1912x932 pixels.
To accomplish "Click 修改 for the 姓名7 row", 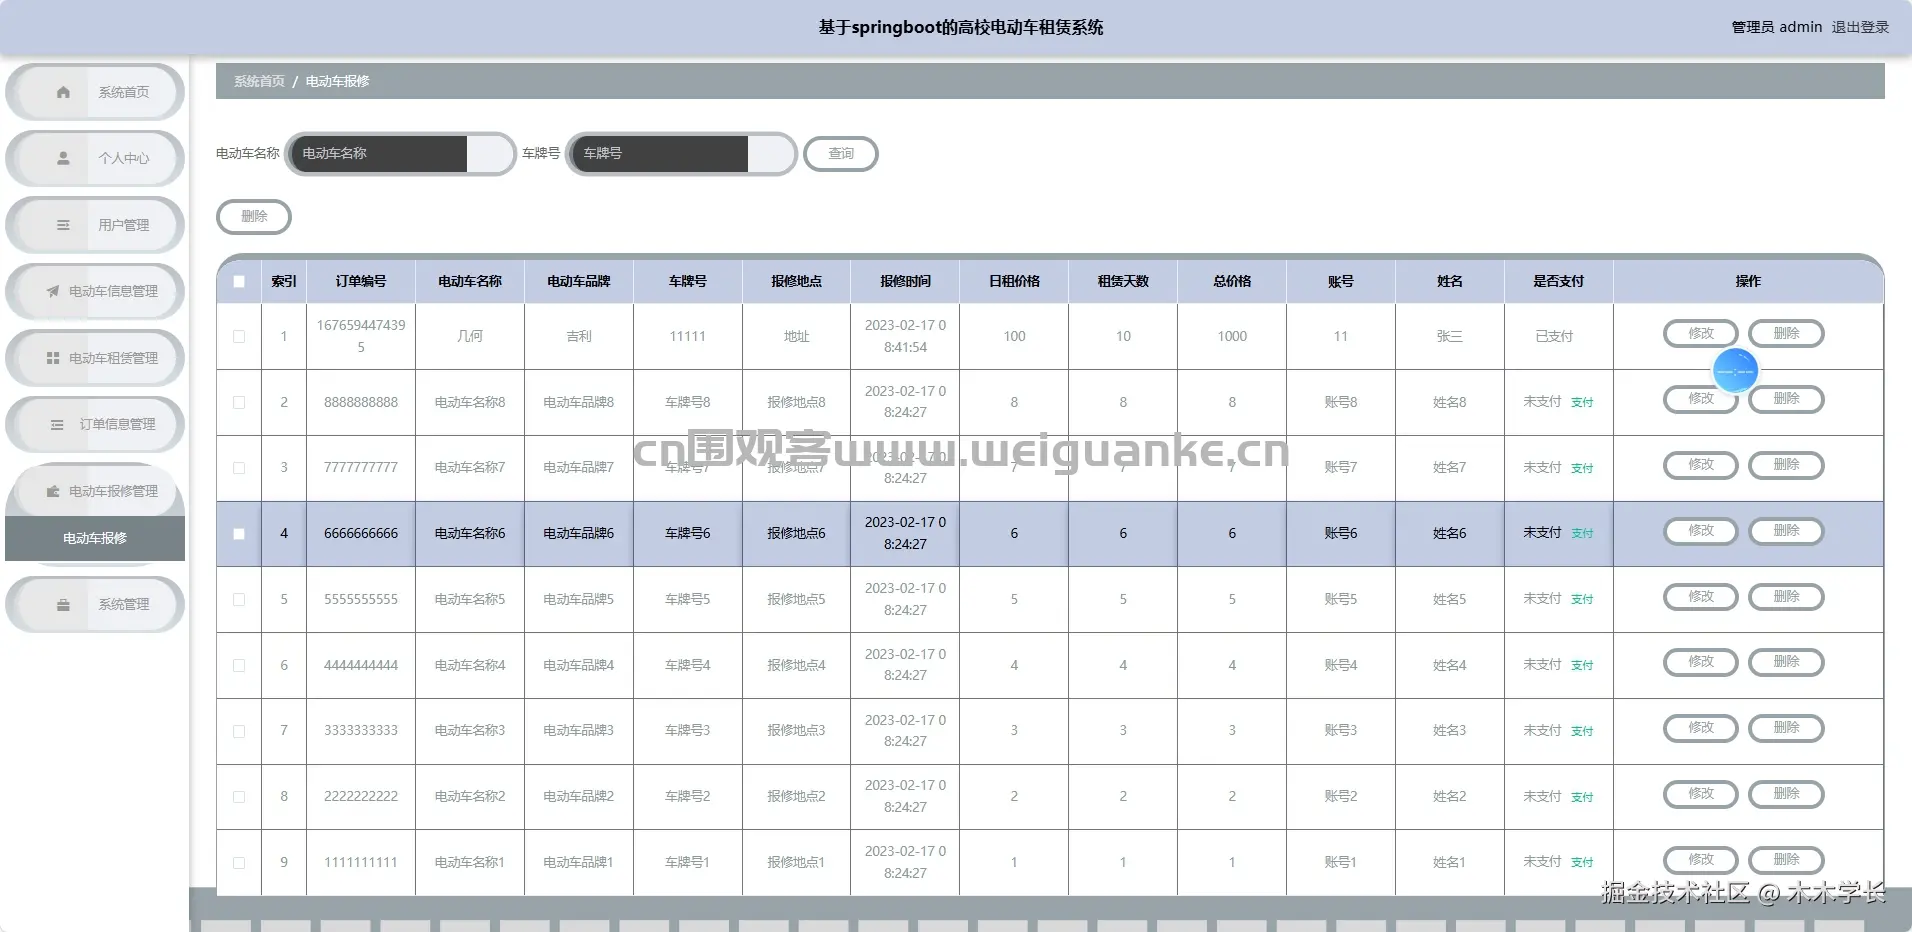I will pos(1700,465).
